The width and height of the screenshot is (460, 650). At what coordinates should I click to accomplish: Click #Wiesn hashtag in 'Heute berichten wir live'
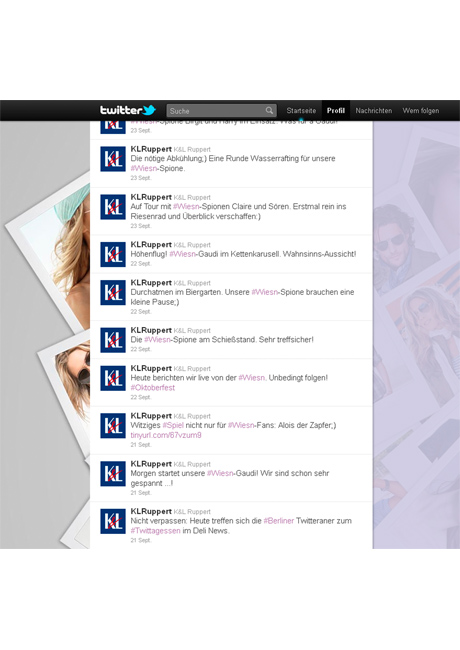click(x=252, y=378)
